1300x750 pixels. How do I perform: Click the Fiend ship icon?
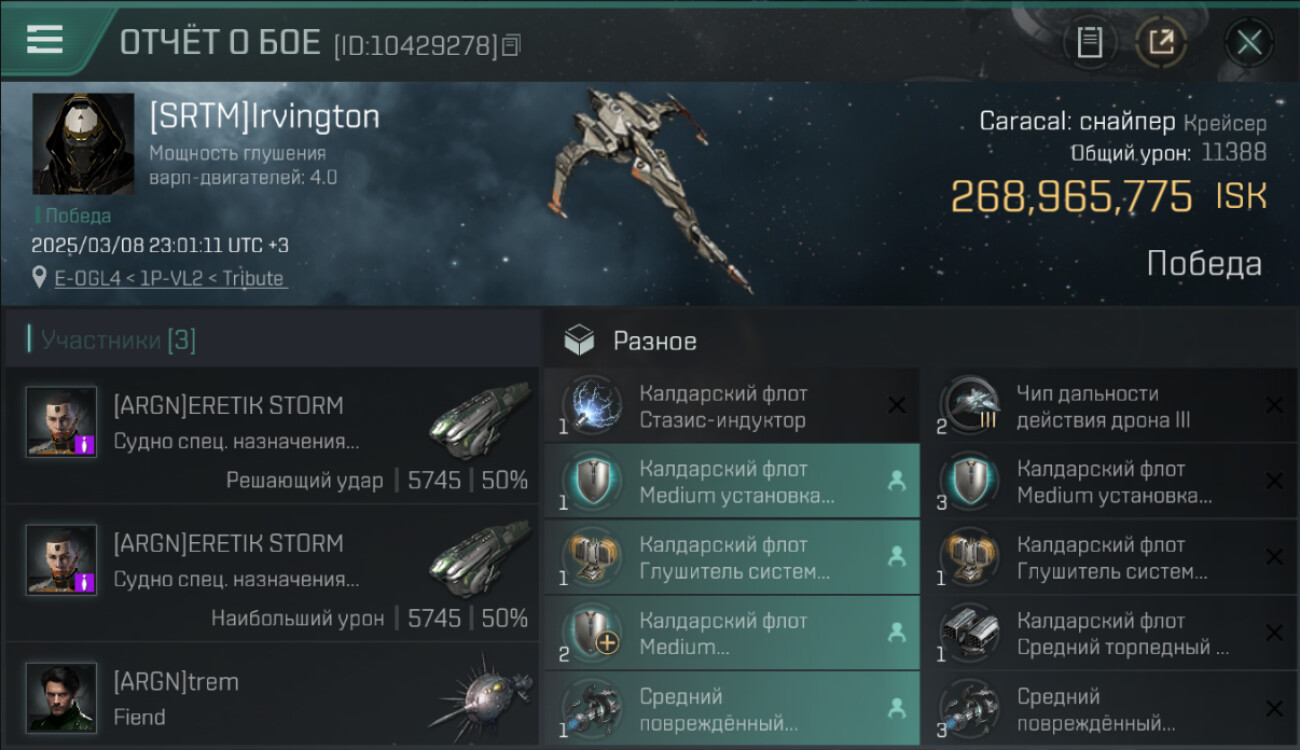(x=478, y=698)
